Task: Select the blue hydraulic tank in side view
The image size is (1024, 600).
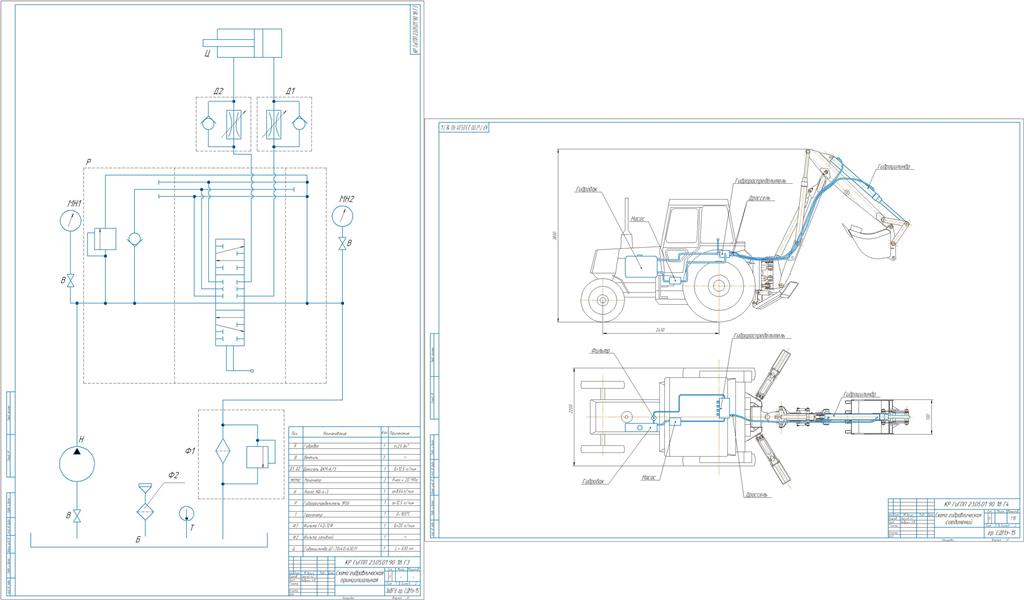Action: 641,266
